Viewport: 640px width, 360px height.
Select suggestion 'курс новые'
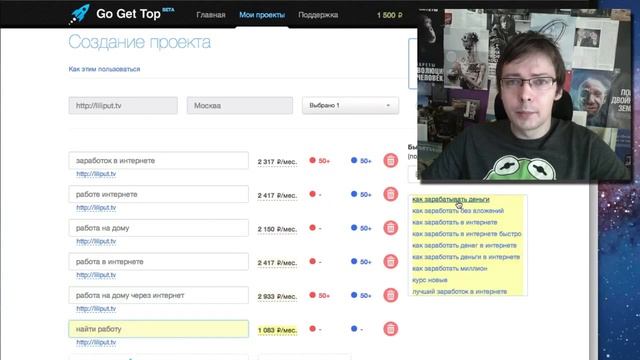pos(430,280)
